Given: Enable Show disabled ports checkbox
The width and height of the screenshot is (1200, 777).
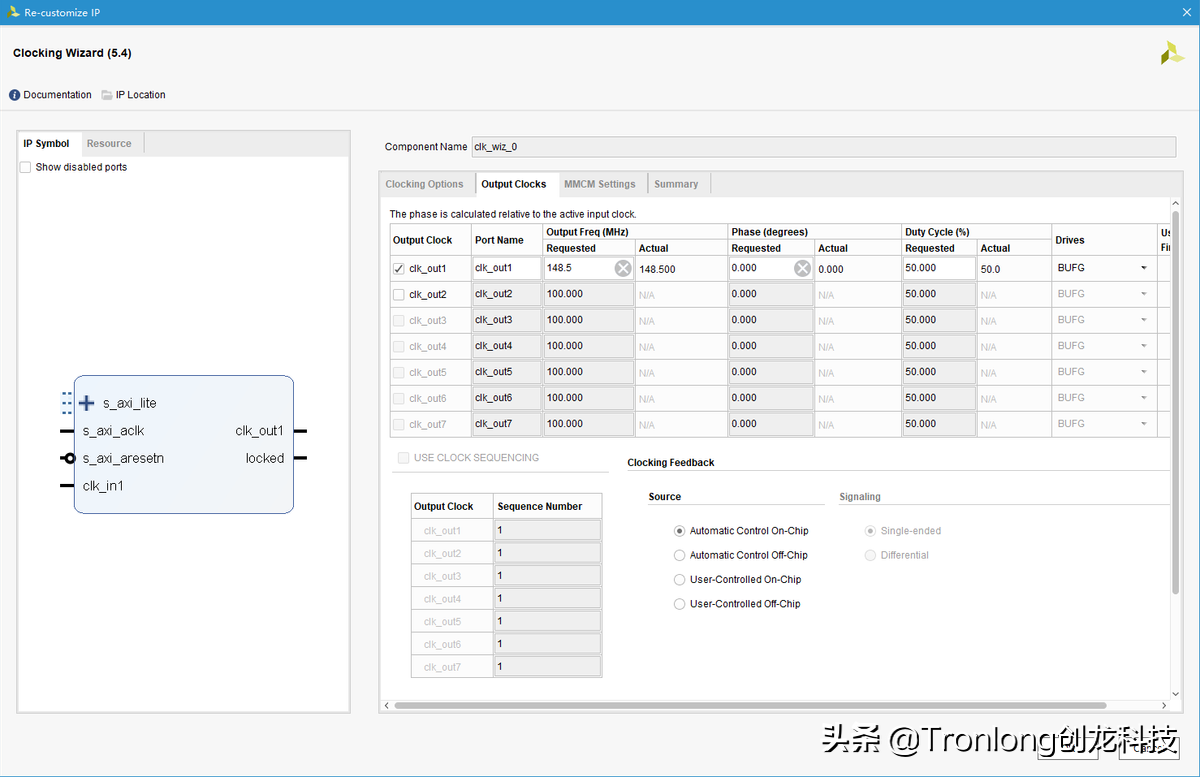Looking at the screenshot, I should [26, 167].
